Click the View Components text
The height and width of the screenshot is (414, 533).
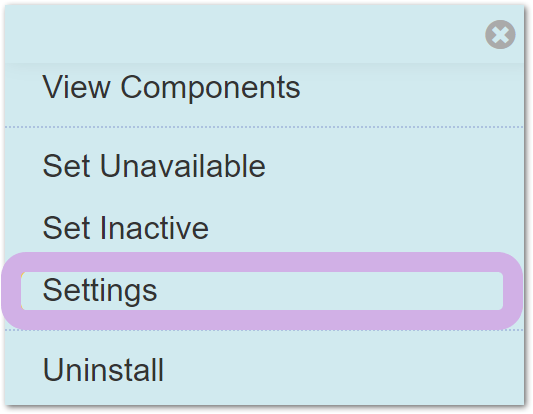tap(171, 87)
